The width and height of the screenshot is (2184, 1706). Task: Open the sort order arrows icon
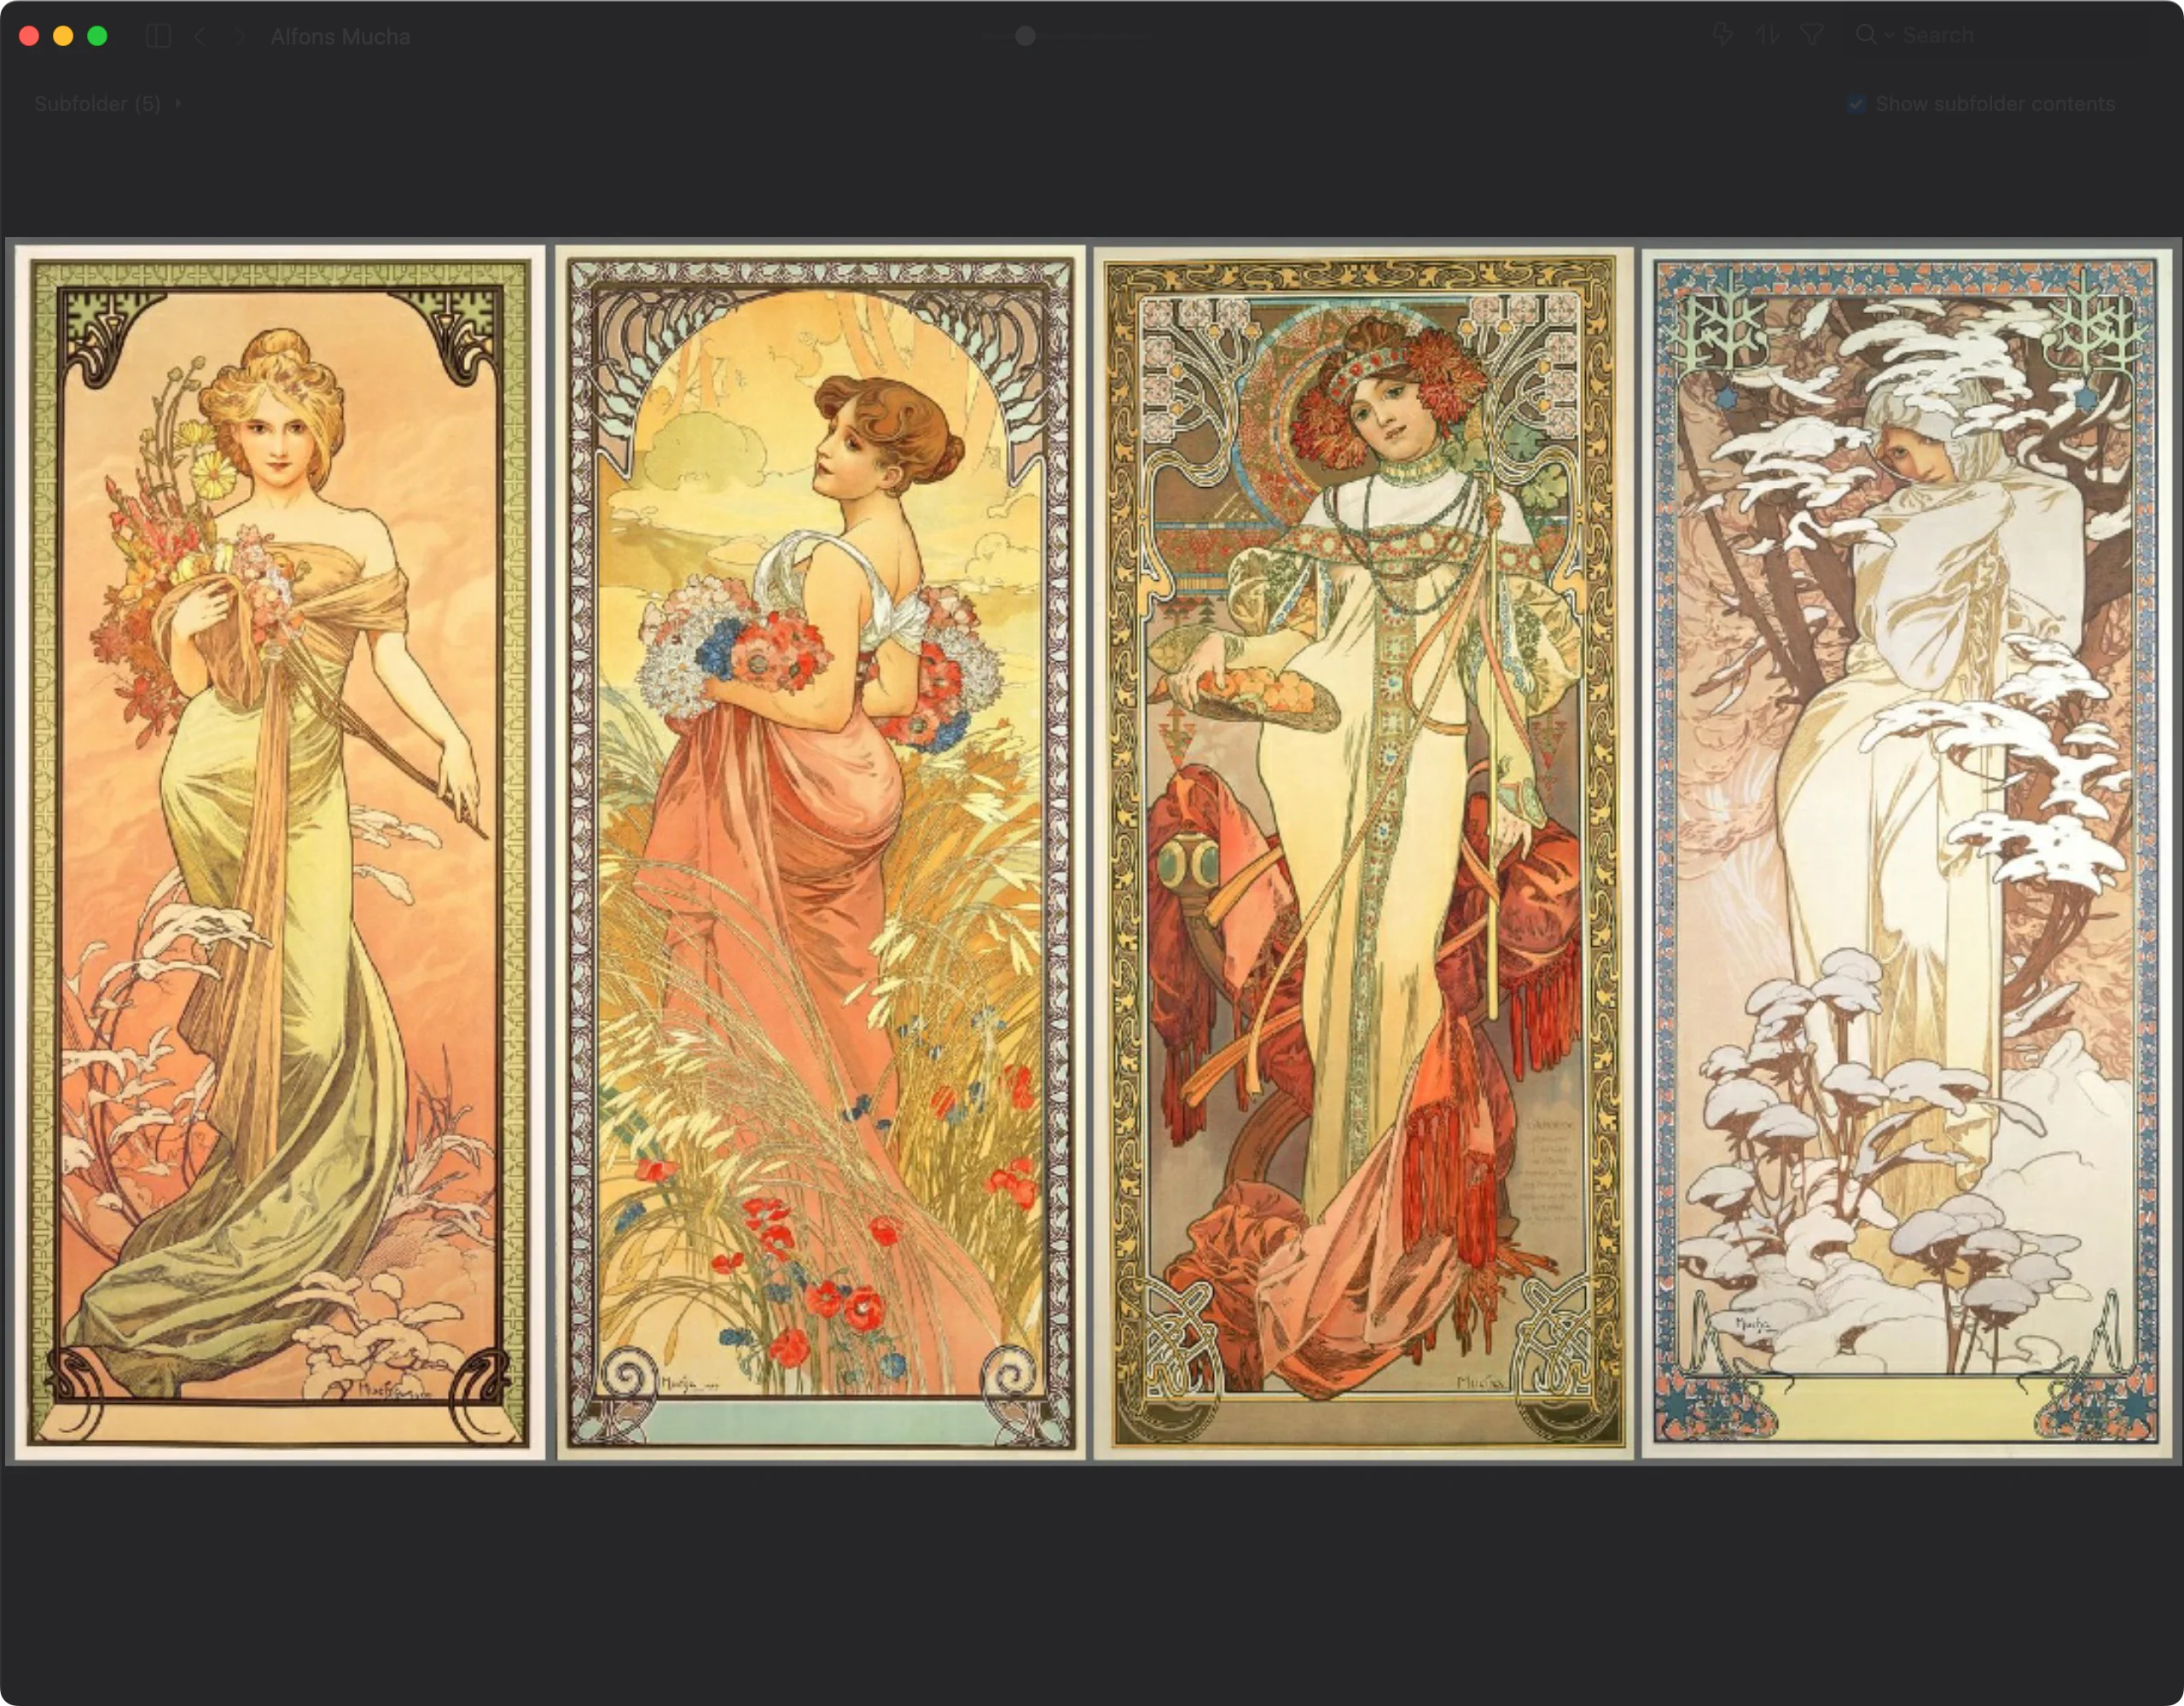1767,35
